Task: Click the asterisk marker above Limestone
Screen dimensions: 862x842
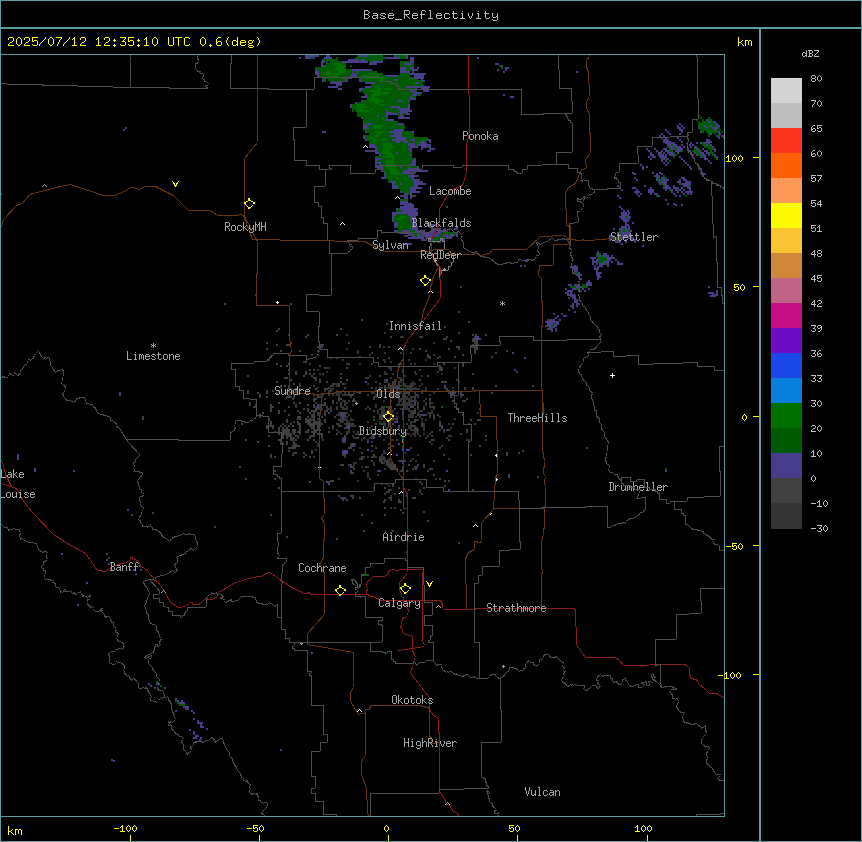Action: pos(153,346)
